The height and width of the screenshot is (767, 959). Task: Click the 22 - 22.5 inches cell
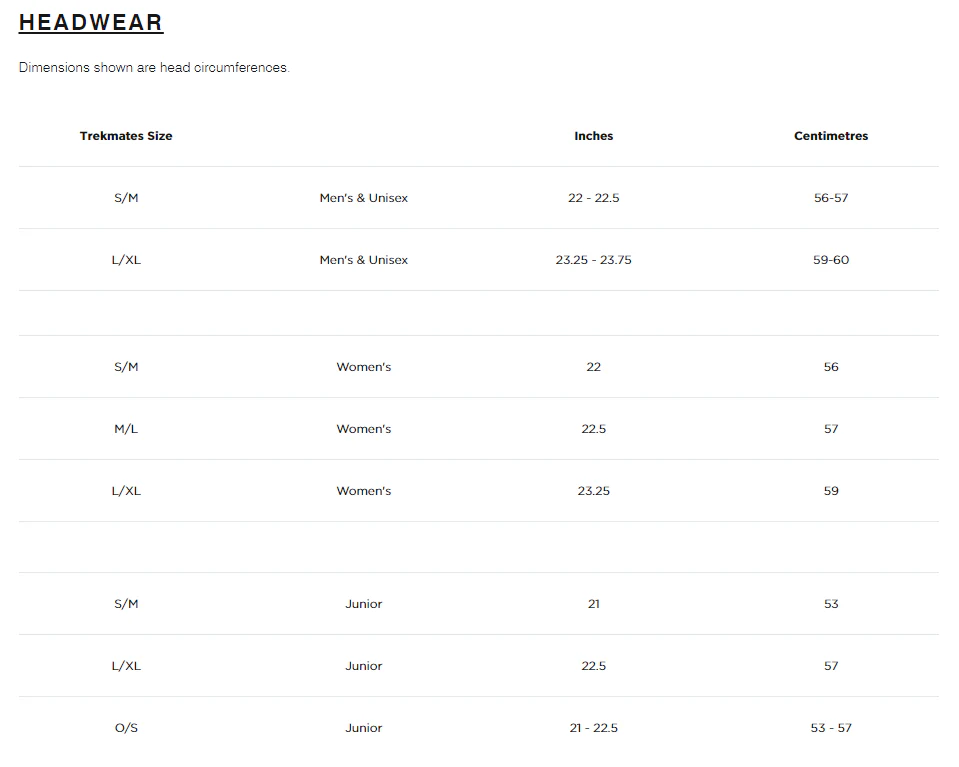coord(593,198)
